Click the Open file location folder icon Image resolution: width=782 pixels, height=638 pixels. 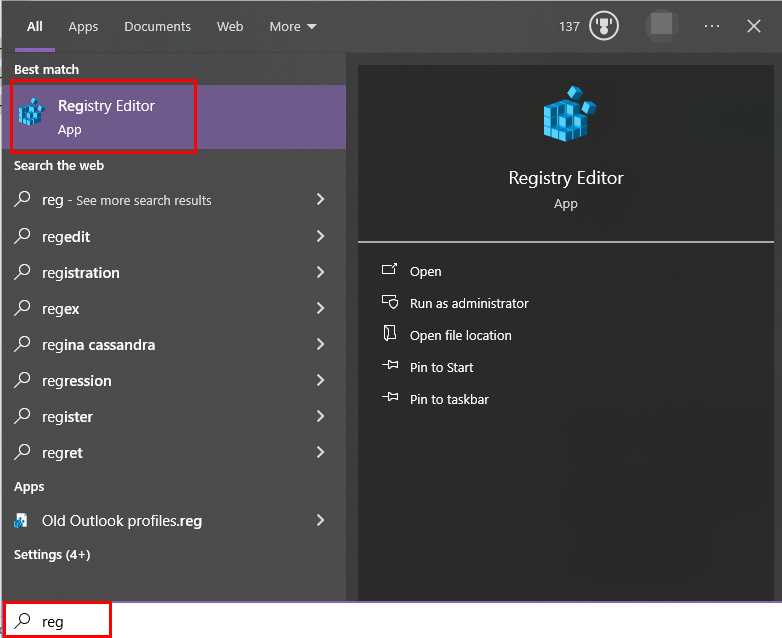(390, 333)
